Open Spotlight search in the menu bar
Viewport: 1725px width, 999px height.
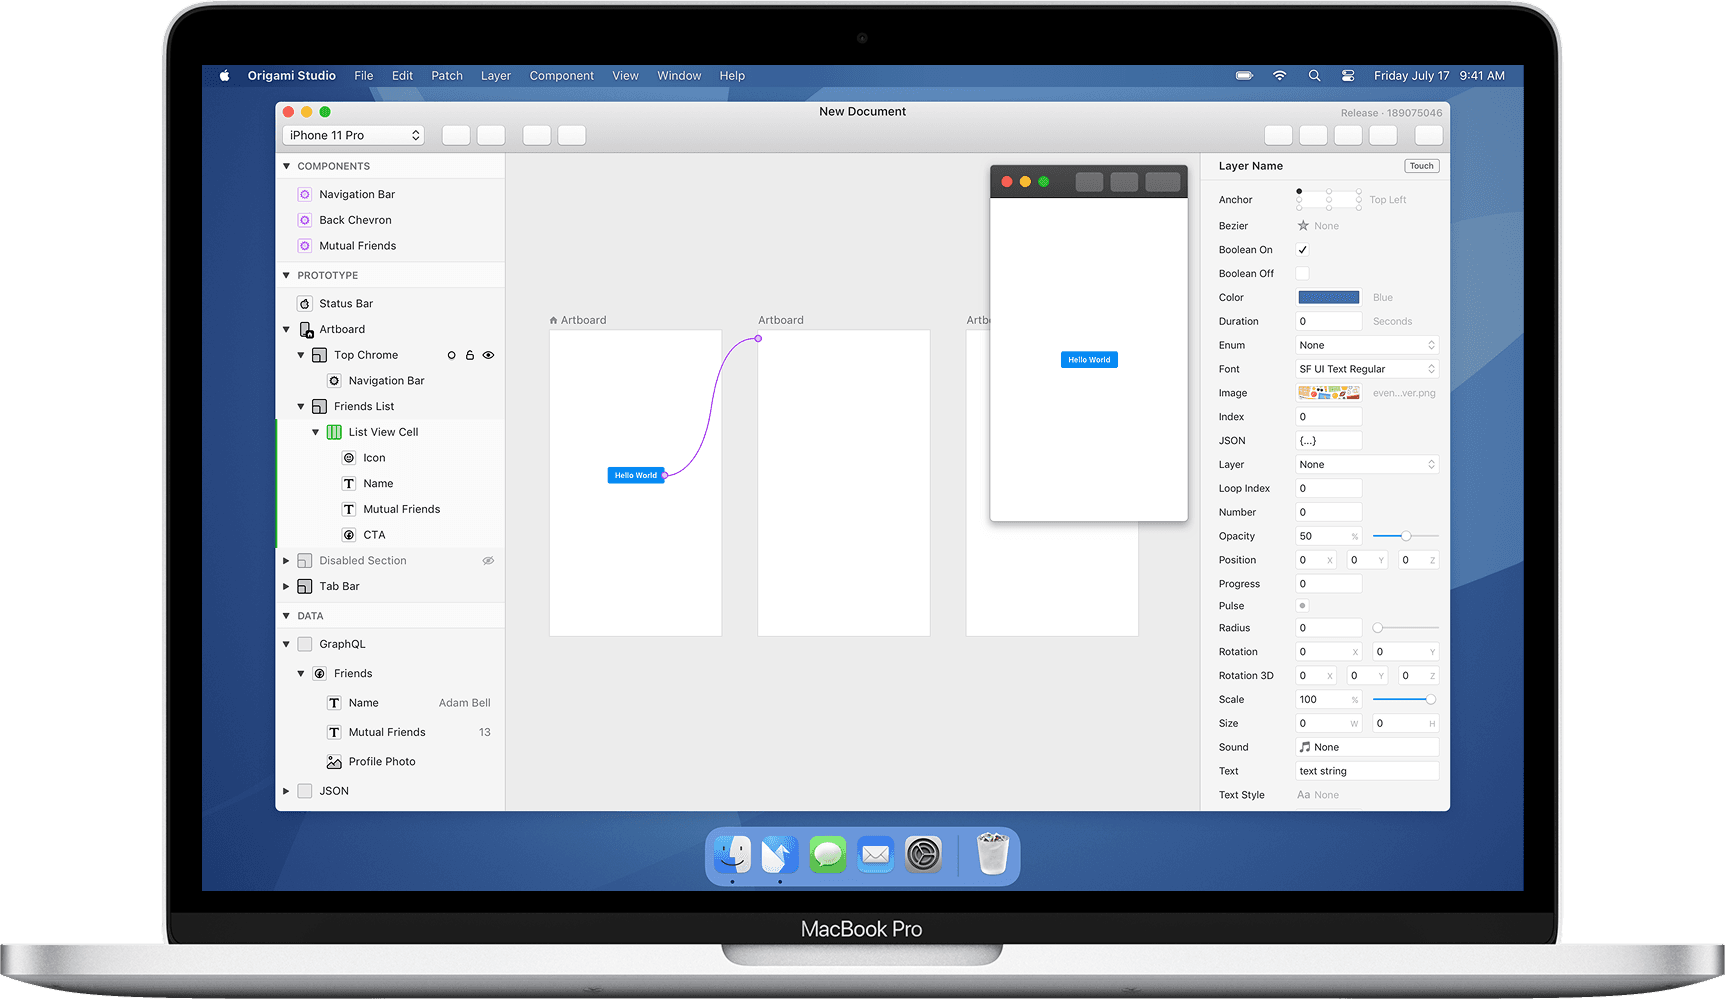(x=1315, y=76)
